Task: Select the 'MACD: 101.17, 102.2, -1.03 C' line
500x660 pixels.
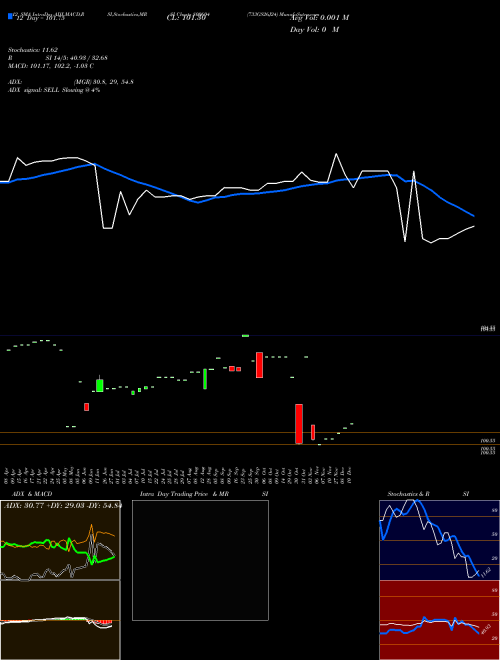Action: [x=51, y=66]
